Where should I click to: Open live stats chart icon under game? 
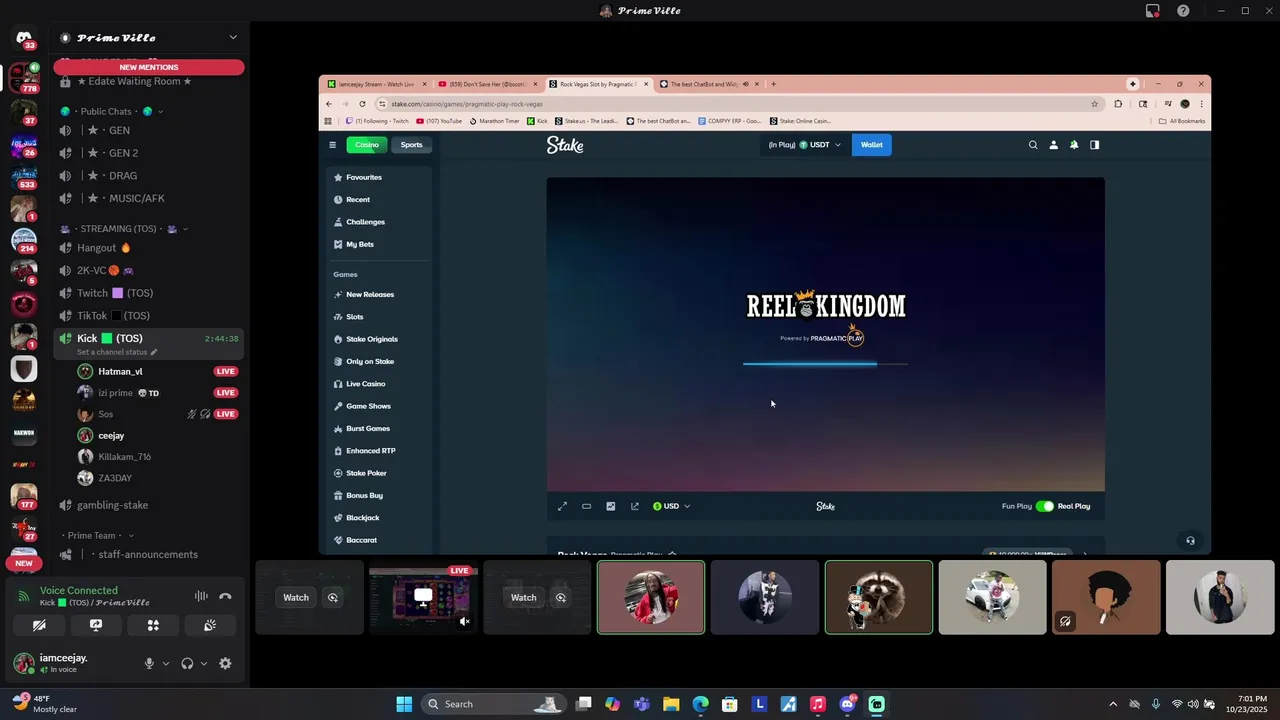pos(610,506)
